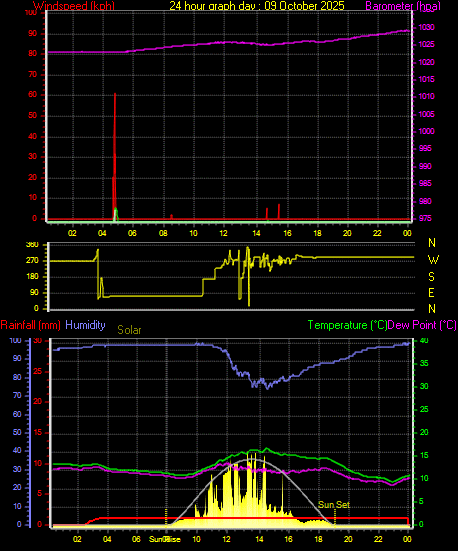The height and width of the screenshot is (551, 458).
Task: Click the dotted sunrise marker line near 08:00
Action: click(166, 517)
